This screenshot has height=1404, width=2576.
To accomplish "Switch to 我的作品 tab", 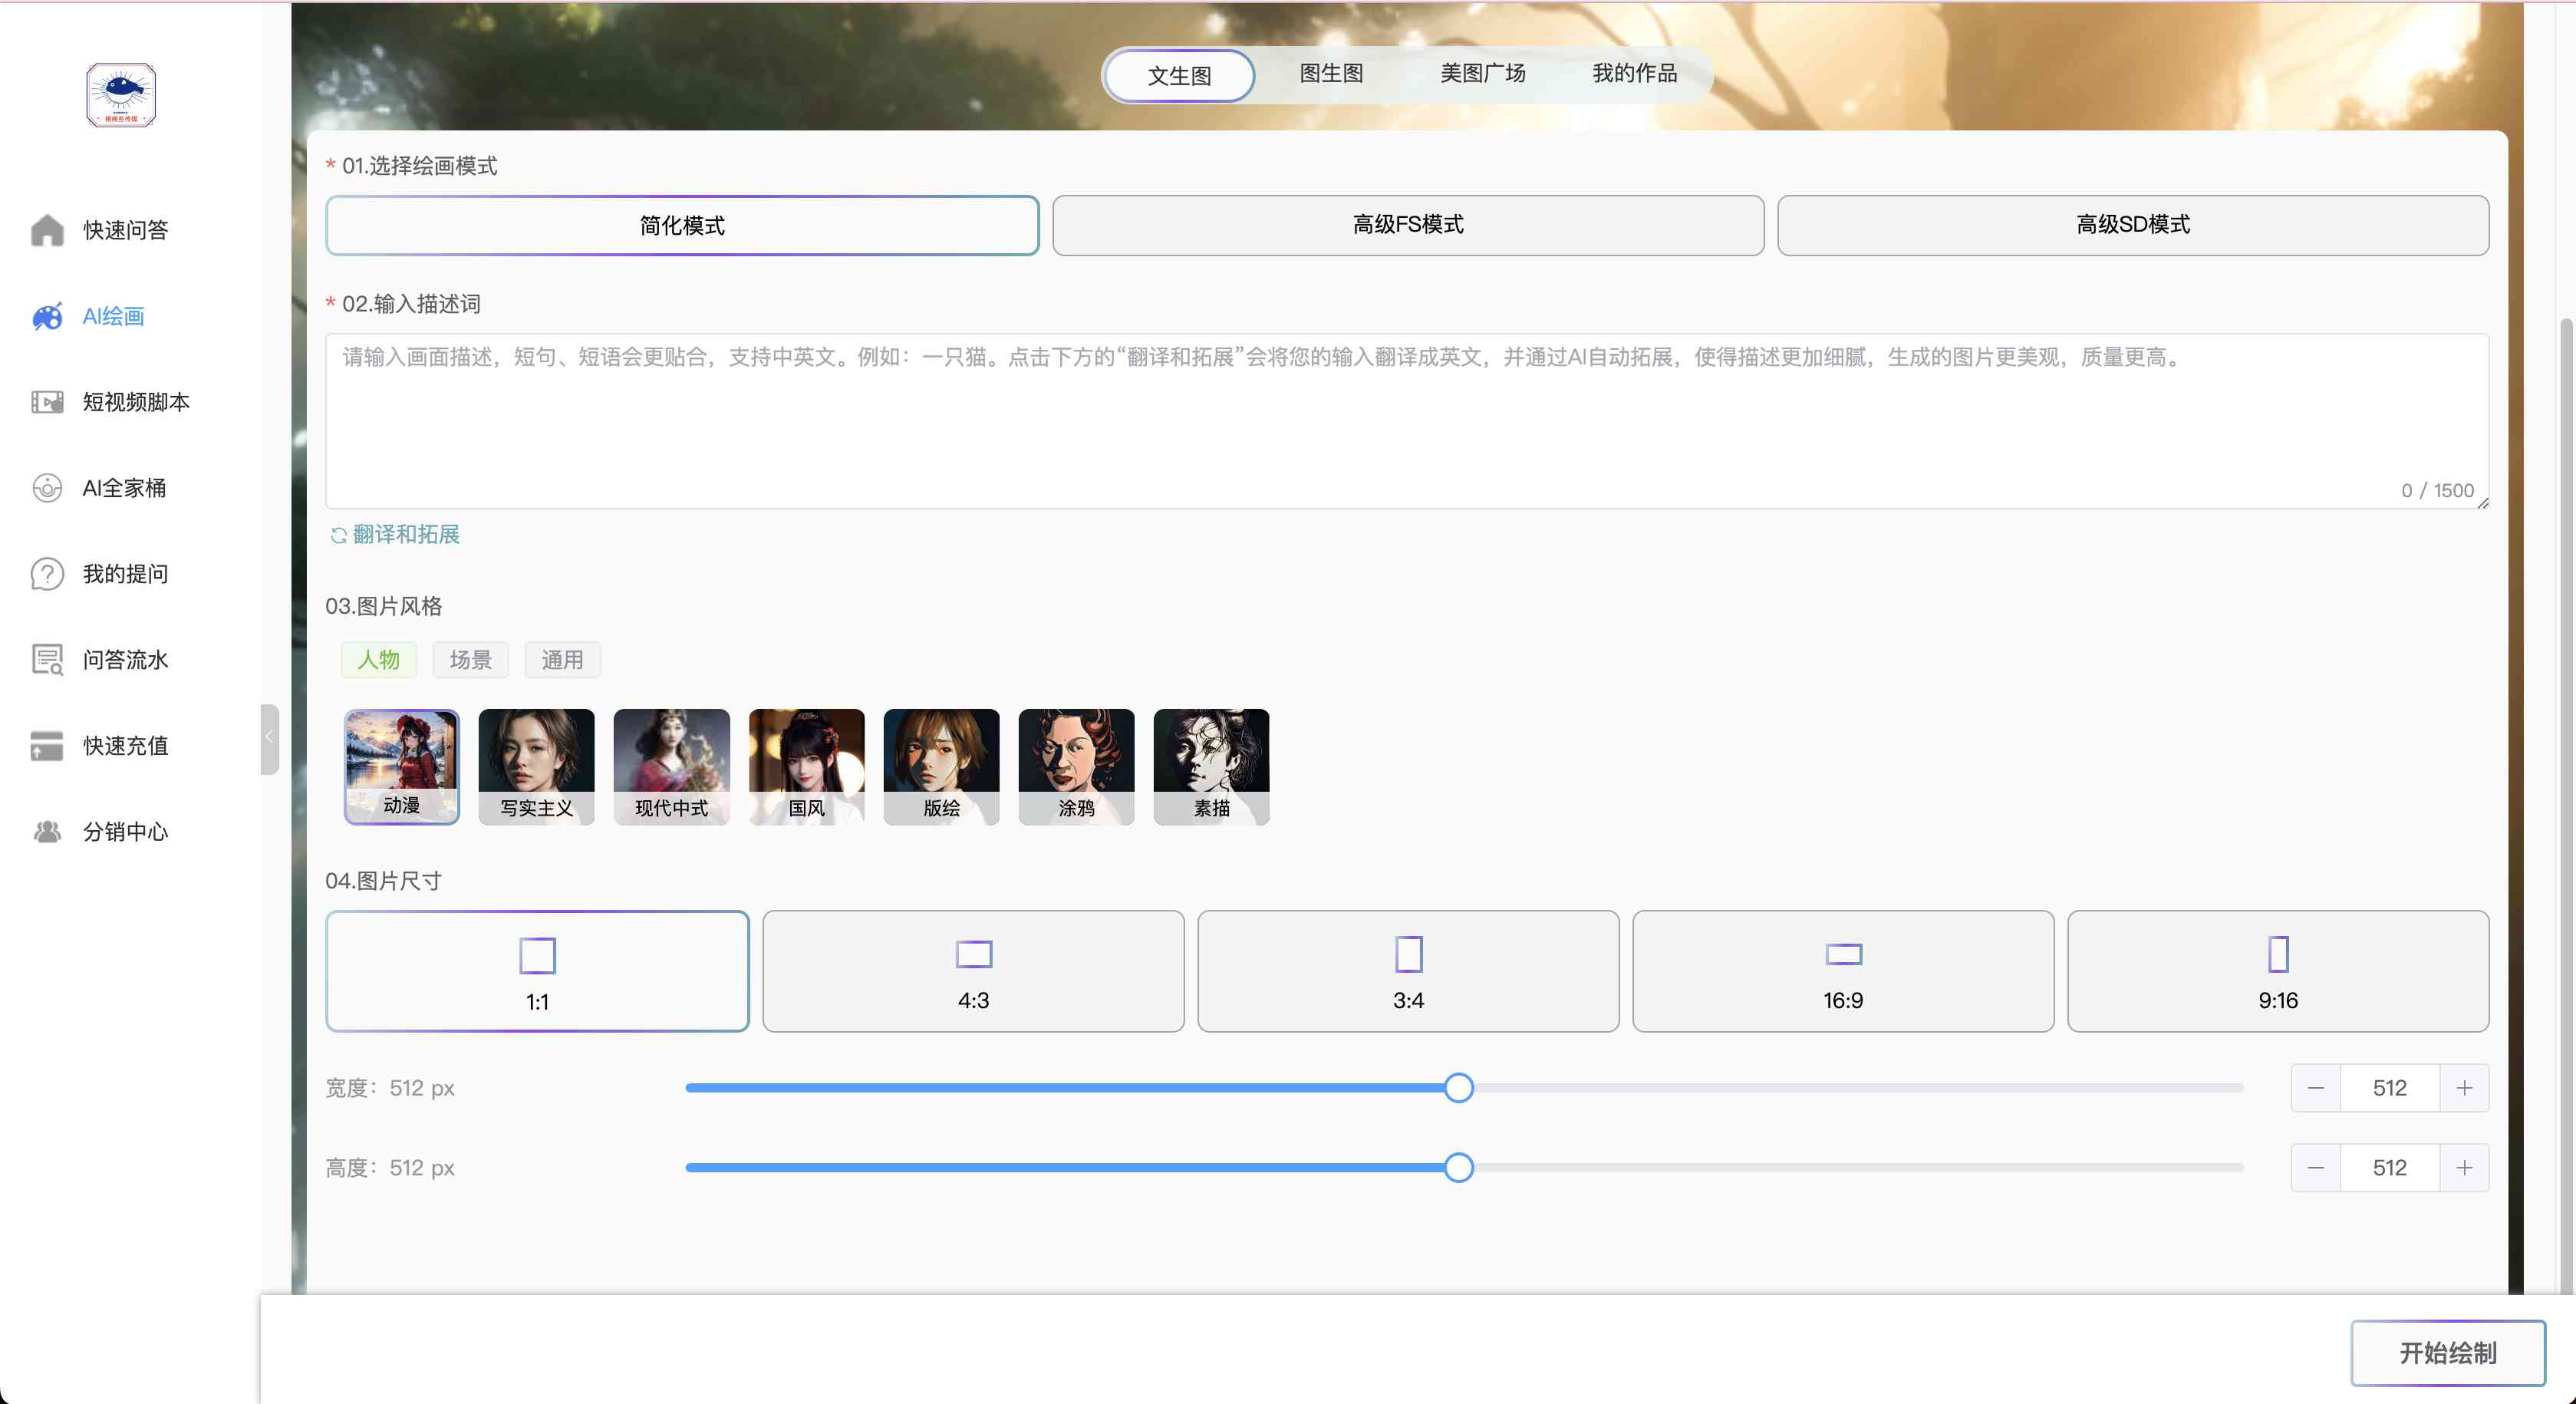I will click(1632, 74).
